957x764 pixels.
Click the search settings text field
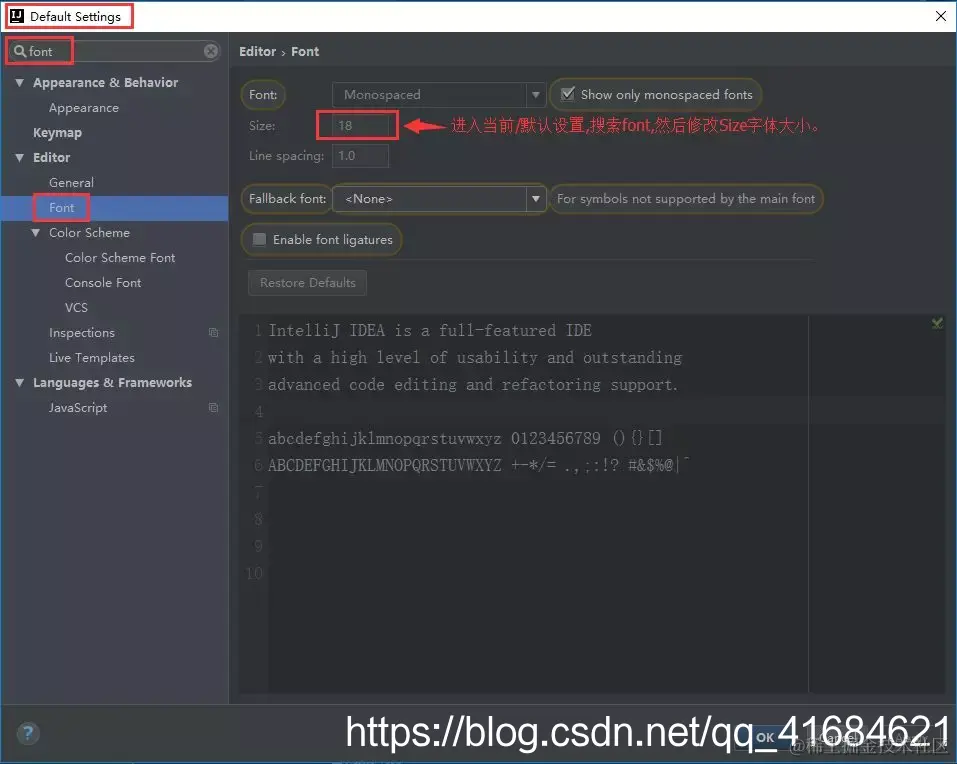[x=113, y=51]
